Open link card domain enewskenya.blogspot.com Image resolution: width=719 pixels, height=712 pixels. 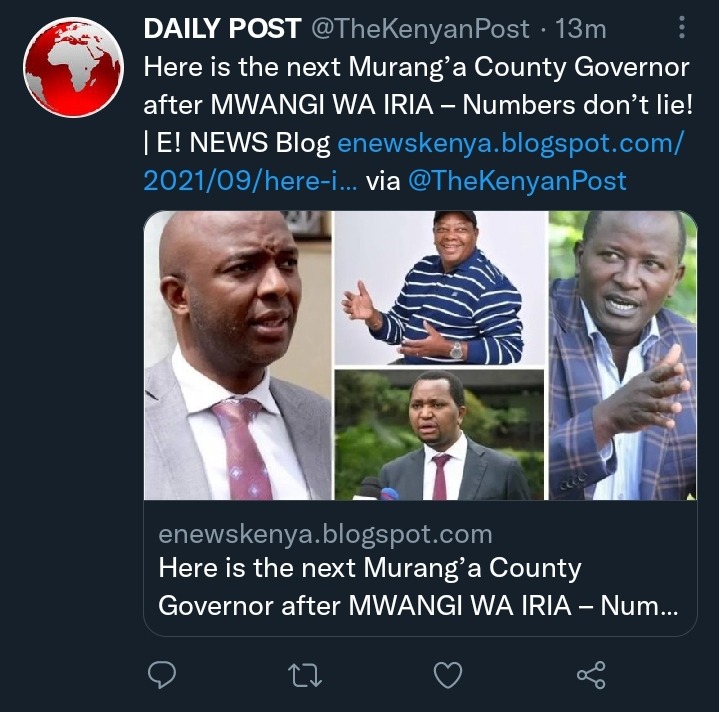coord(325,534)
